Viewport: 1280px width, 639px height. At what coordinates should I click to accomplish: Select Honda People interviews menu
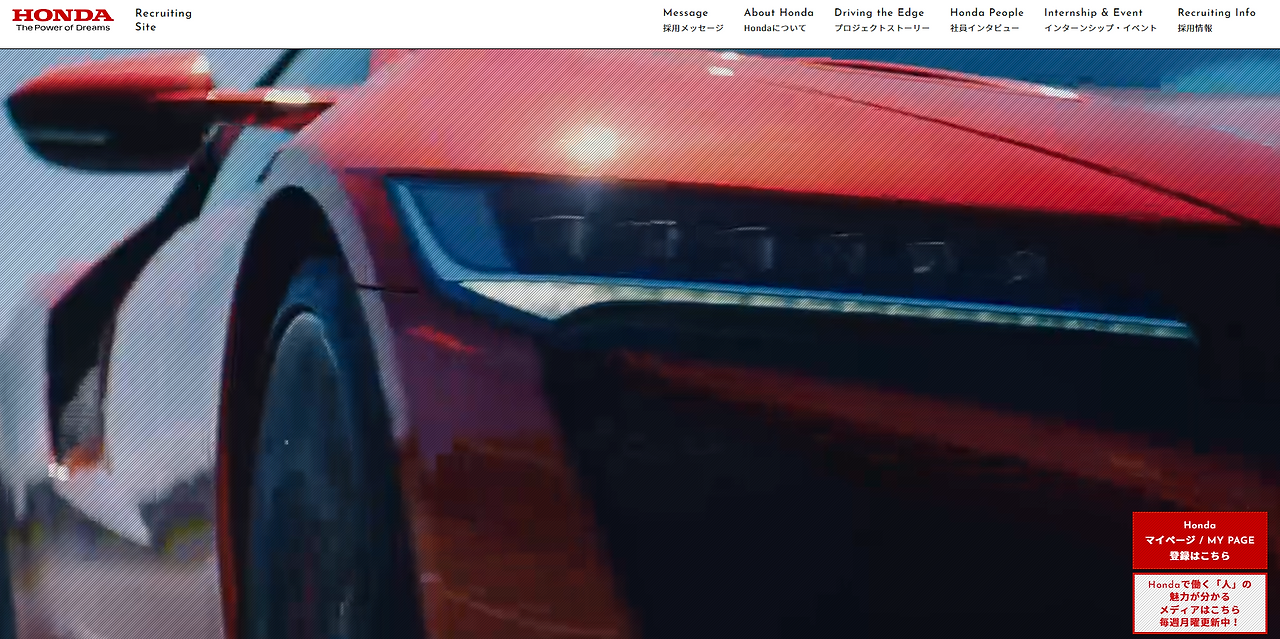point(986,20)
